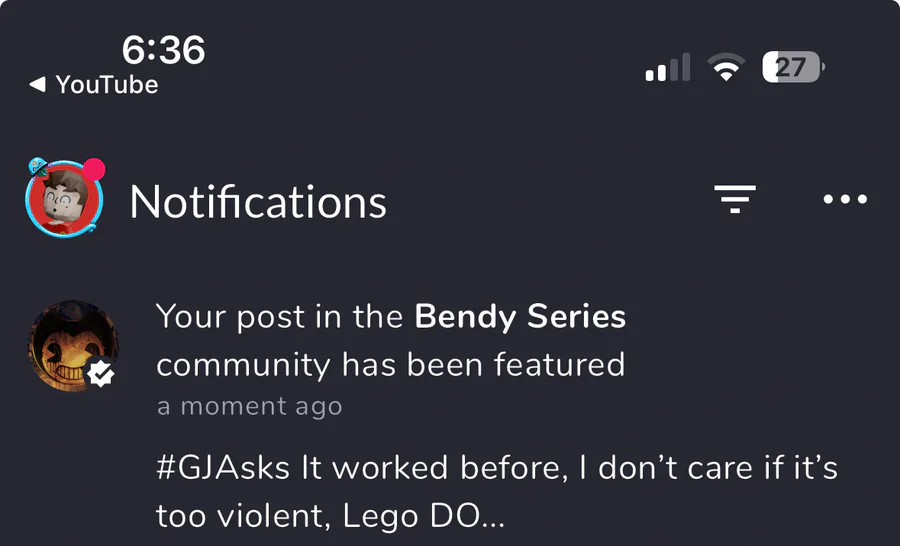Tap the 6:36 clock in status bar
The image size is (900, 546).
(164, 49)
